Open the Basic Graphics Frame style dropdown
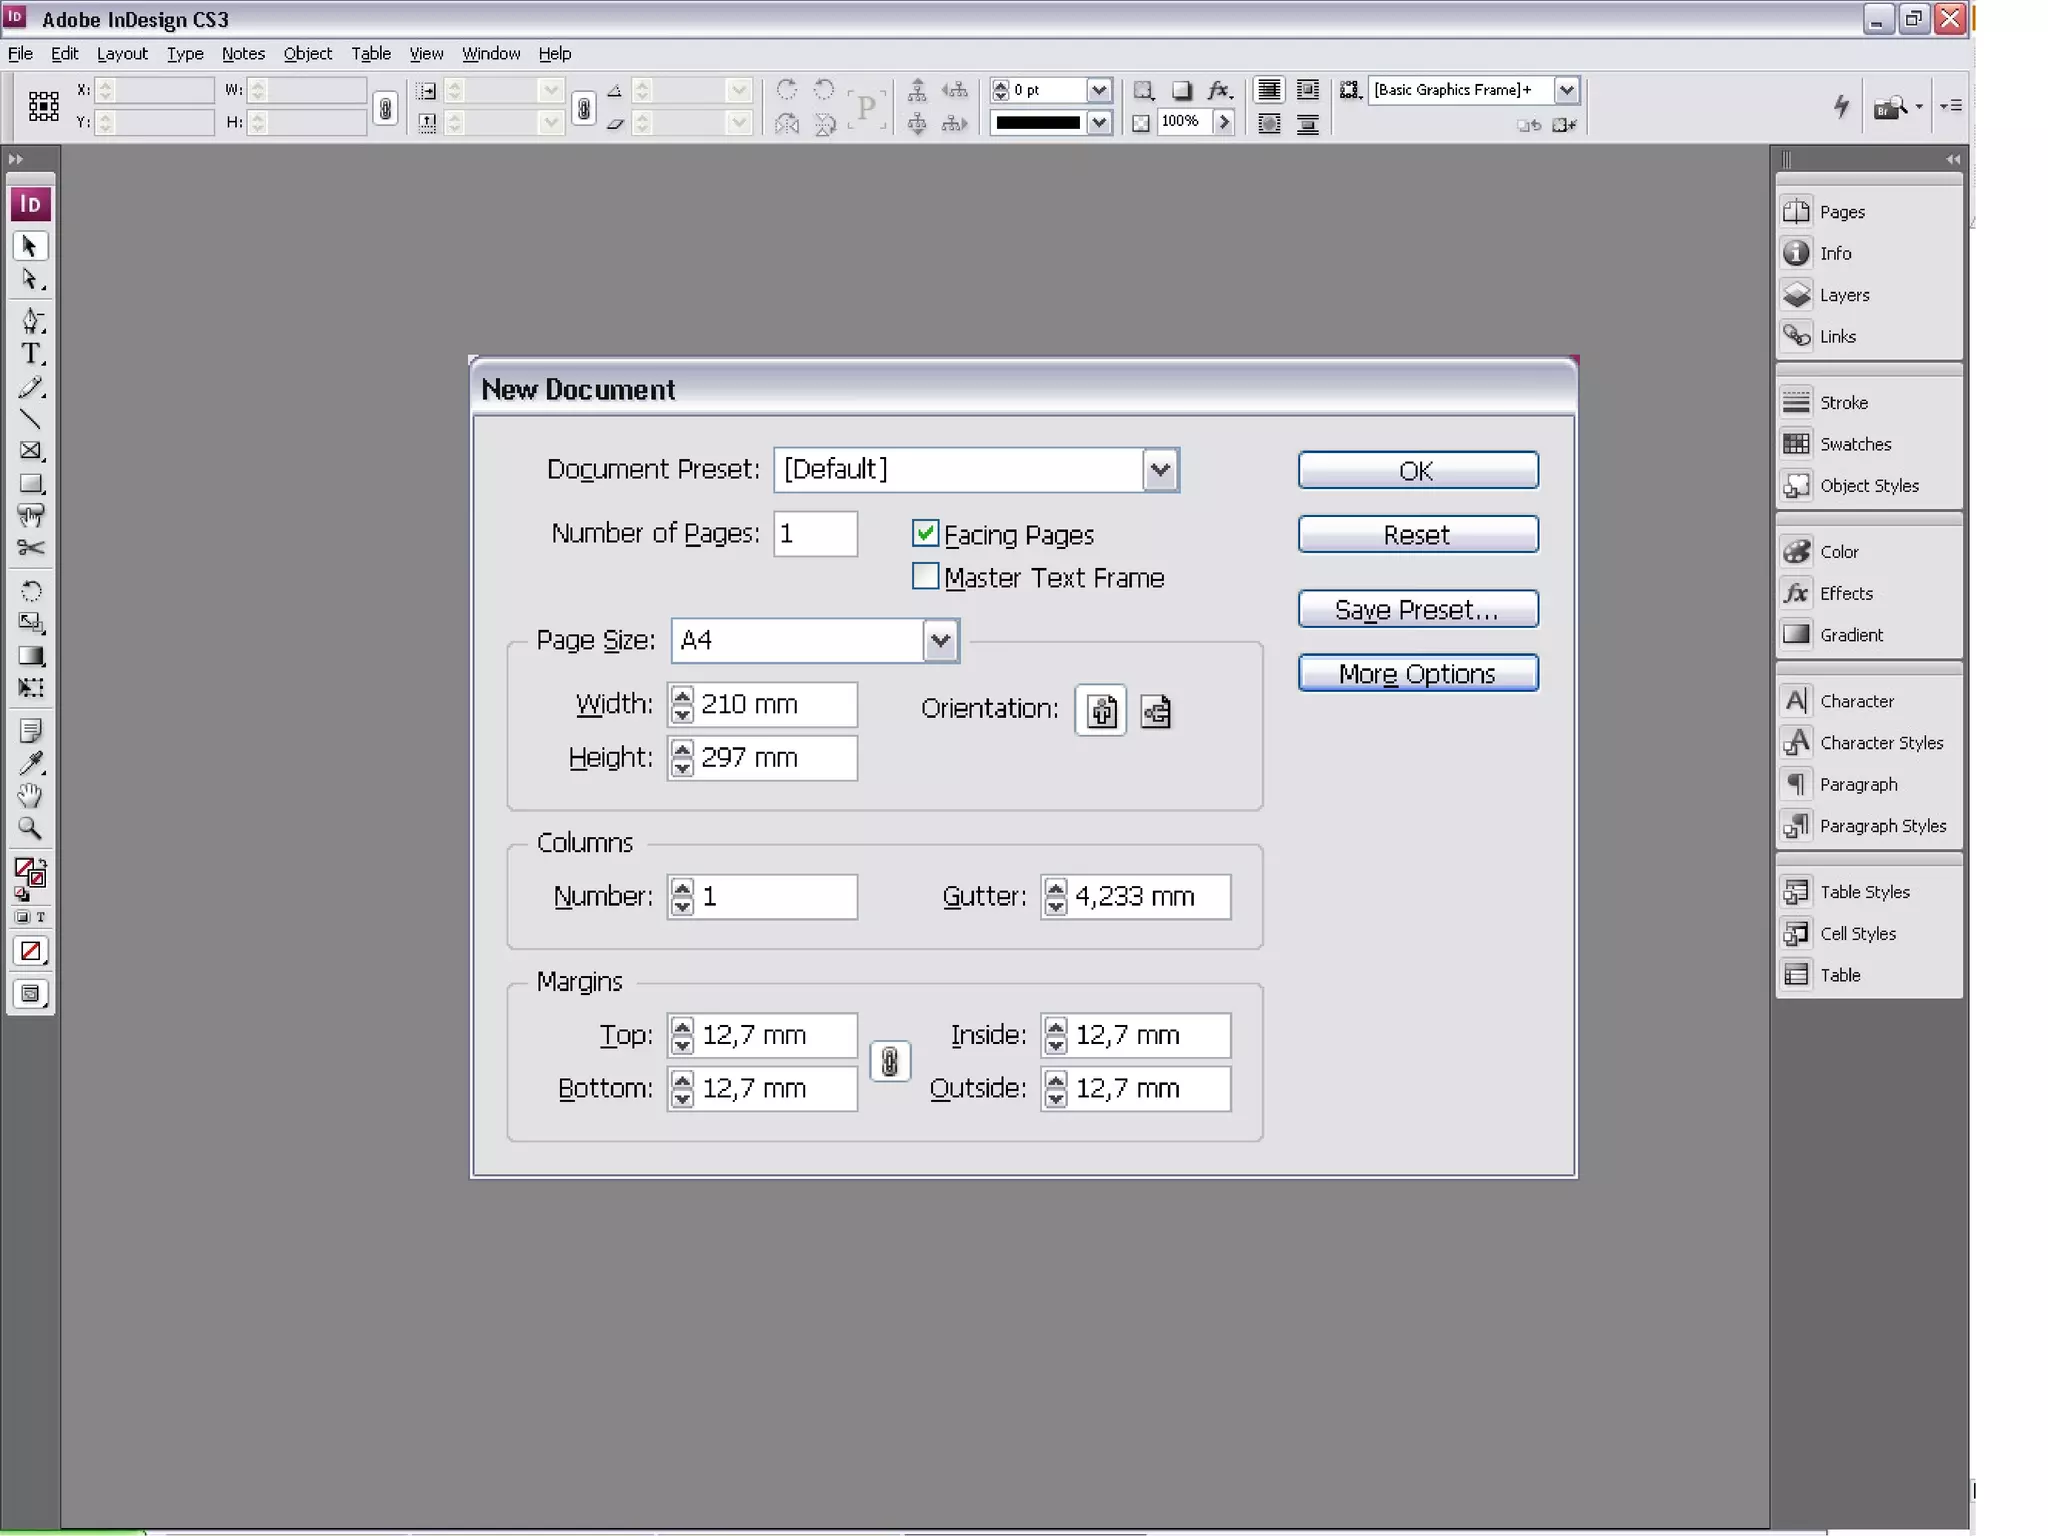 click(x=1566, y=90)
